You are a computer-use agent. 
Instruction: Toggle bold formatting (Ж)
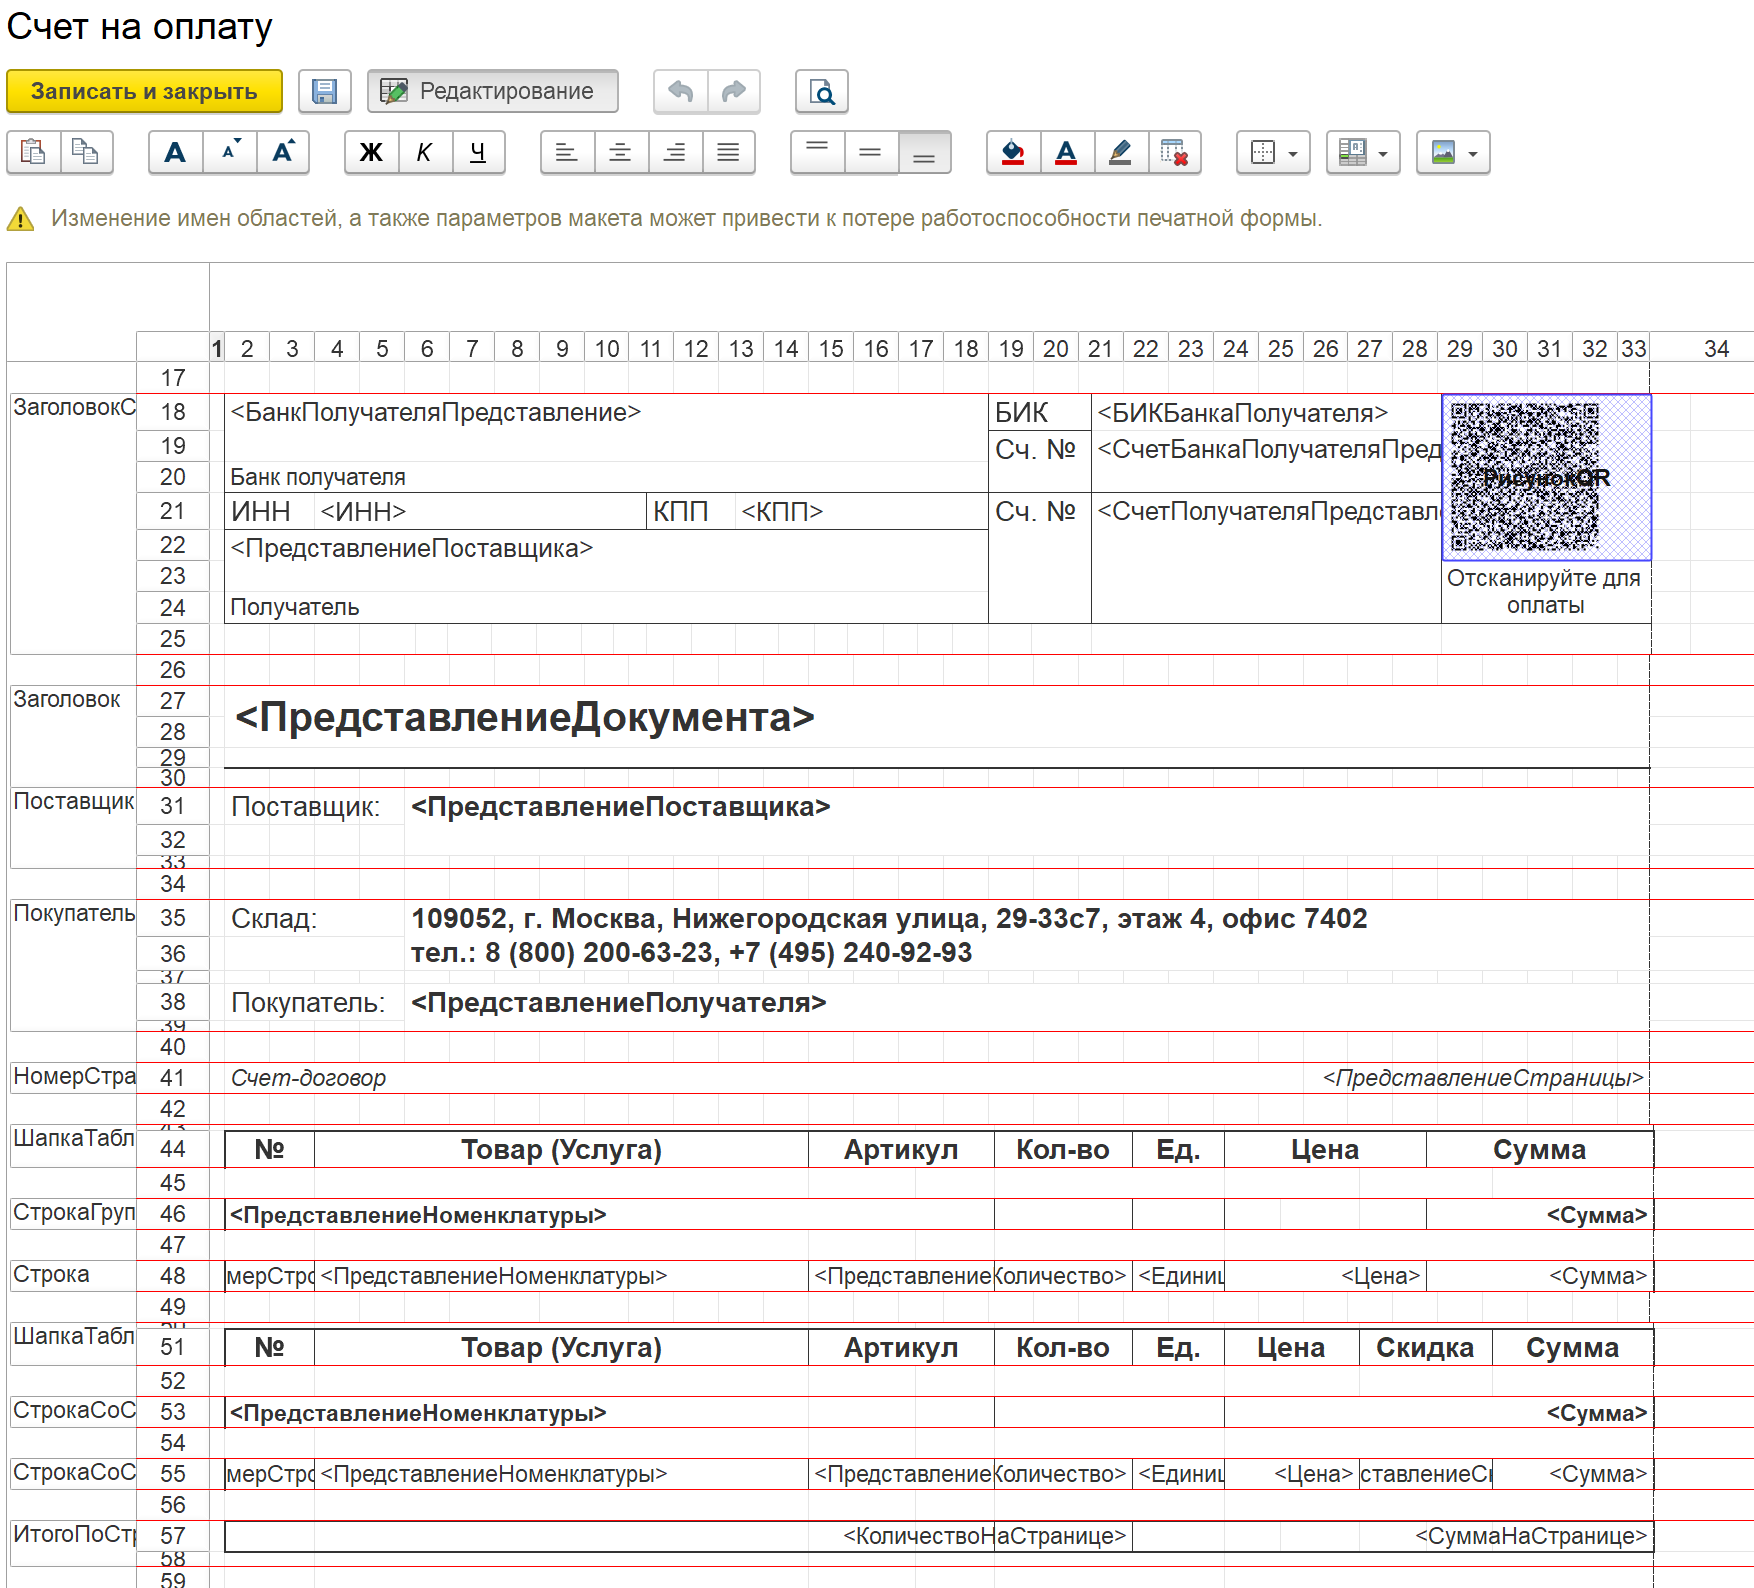point(371,153)
